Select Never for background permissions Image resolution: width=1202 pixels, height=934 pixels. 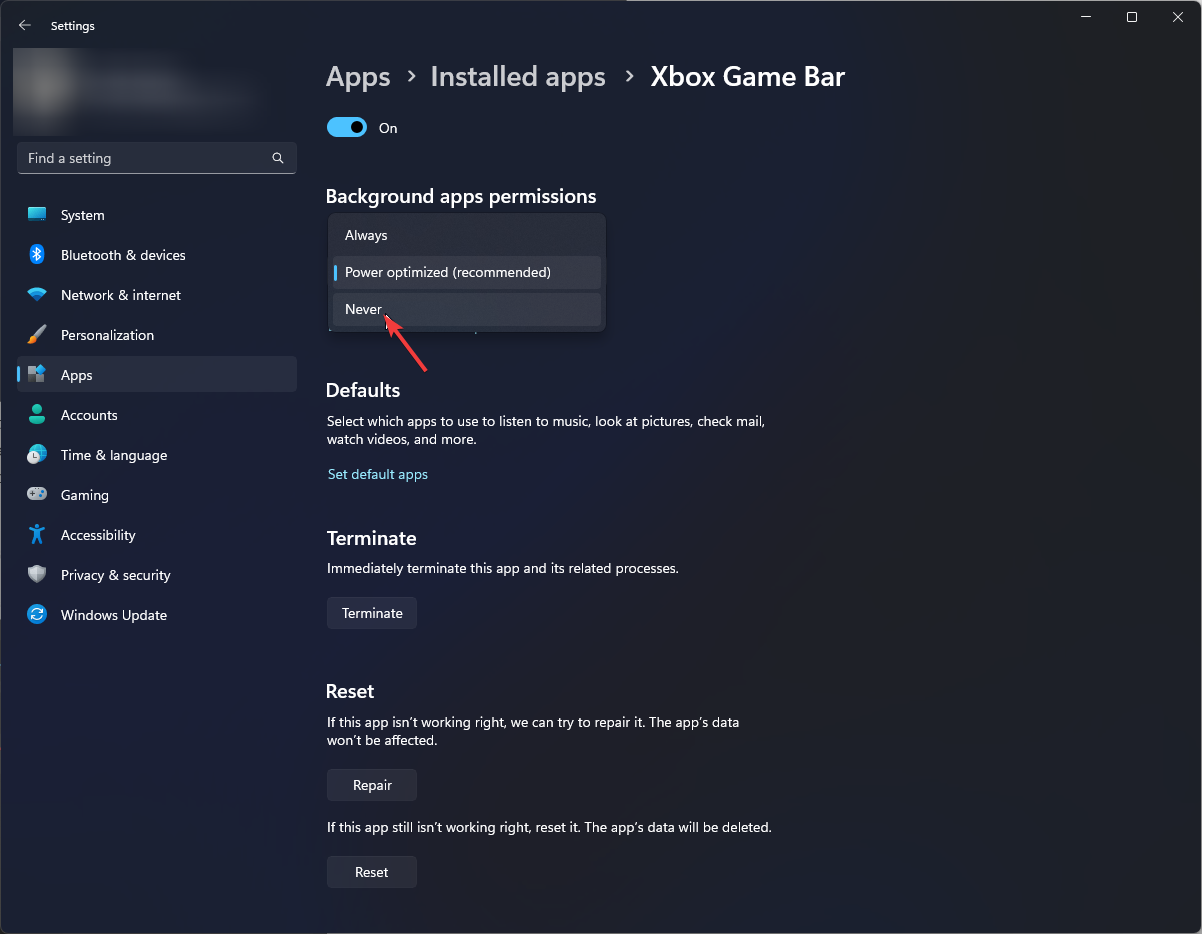pos(466,309)
